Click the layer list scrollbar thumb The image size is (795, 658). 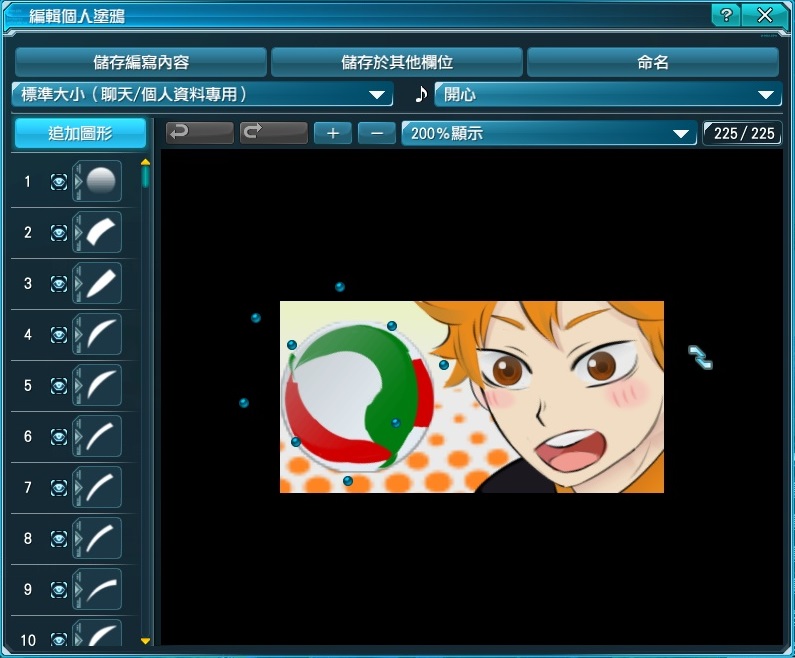pos(146,177)
